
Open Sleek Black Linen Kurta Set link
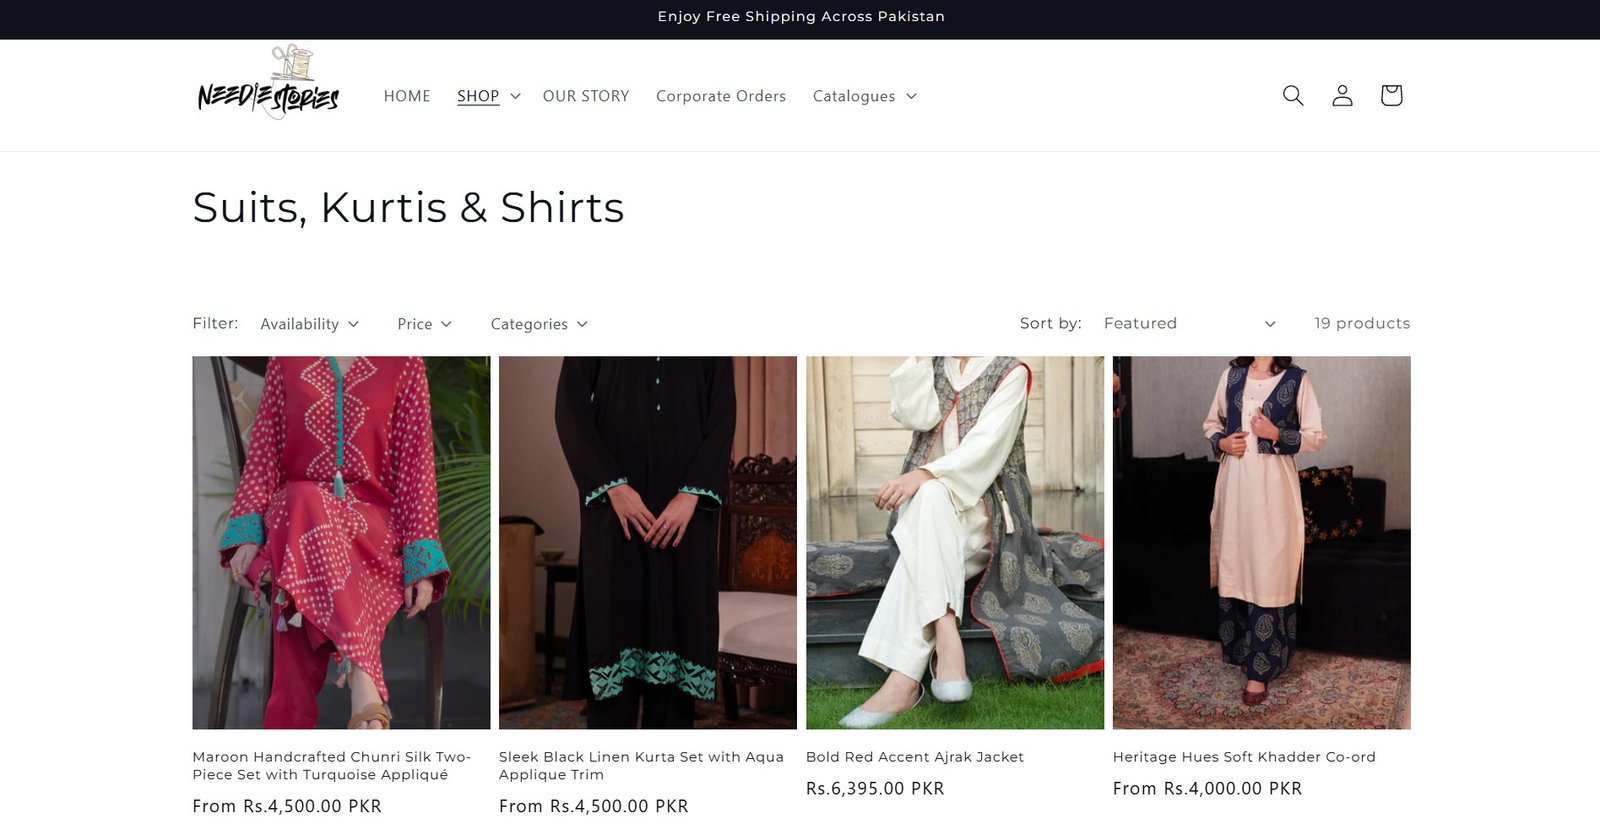pyautogui.click(x=641, y=766)
